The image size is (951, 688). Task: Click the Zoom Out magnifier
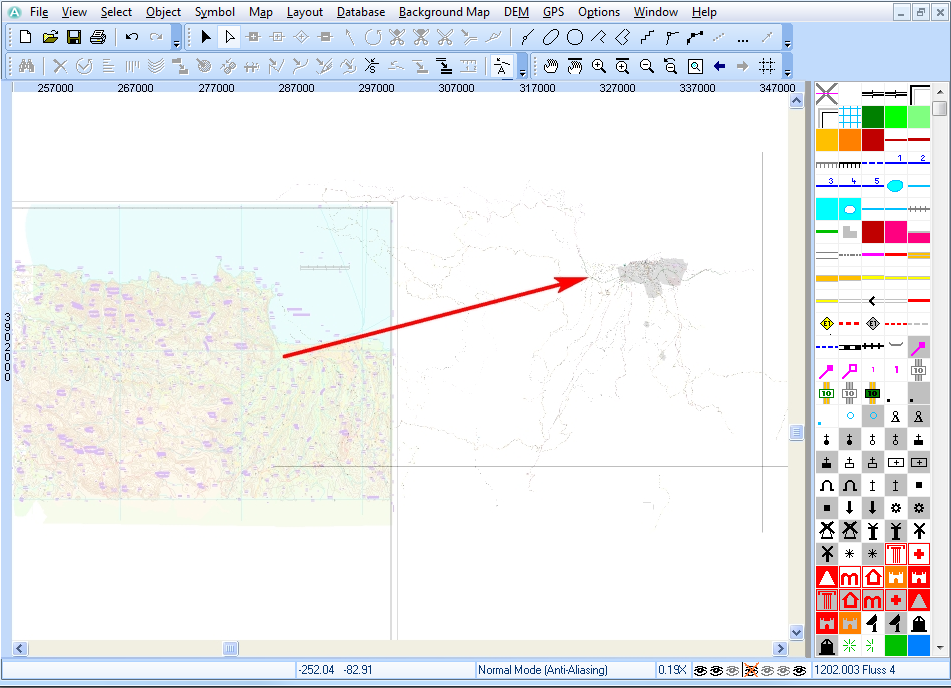[x=647, y=66]
